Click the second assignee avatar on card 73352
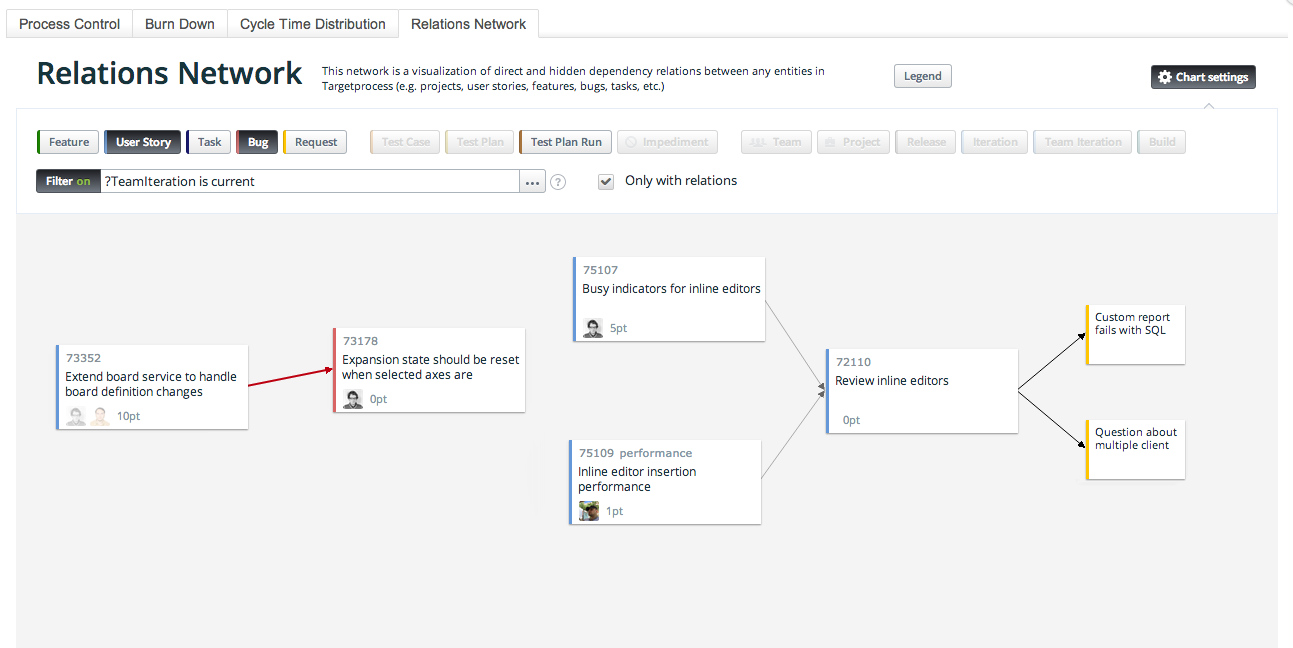 [x=98, y=416]
